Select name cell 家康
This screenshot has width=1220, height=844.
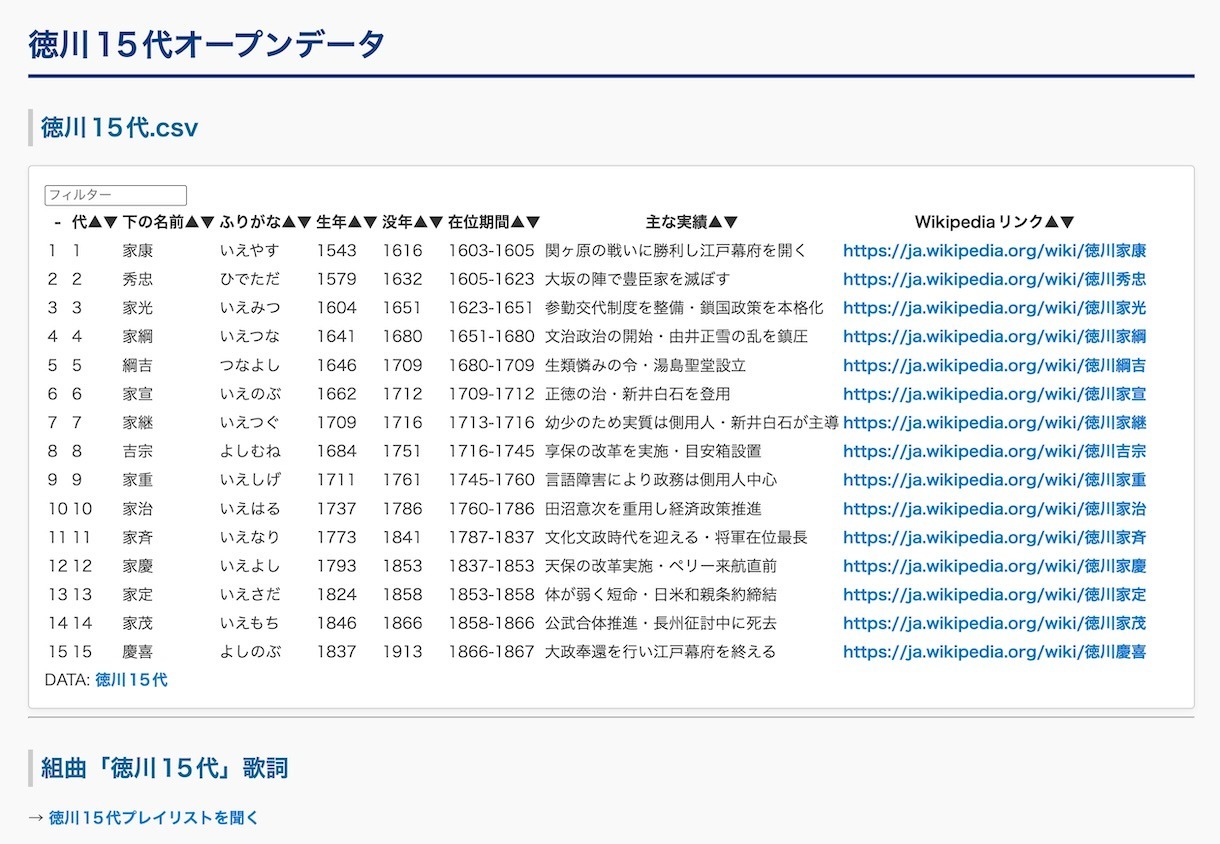coord(138,251)
